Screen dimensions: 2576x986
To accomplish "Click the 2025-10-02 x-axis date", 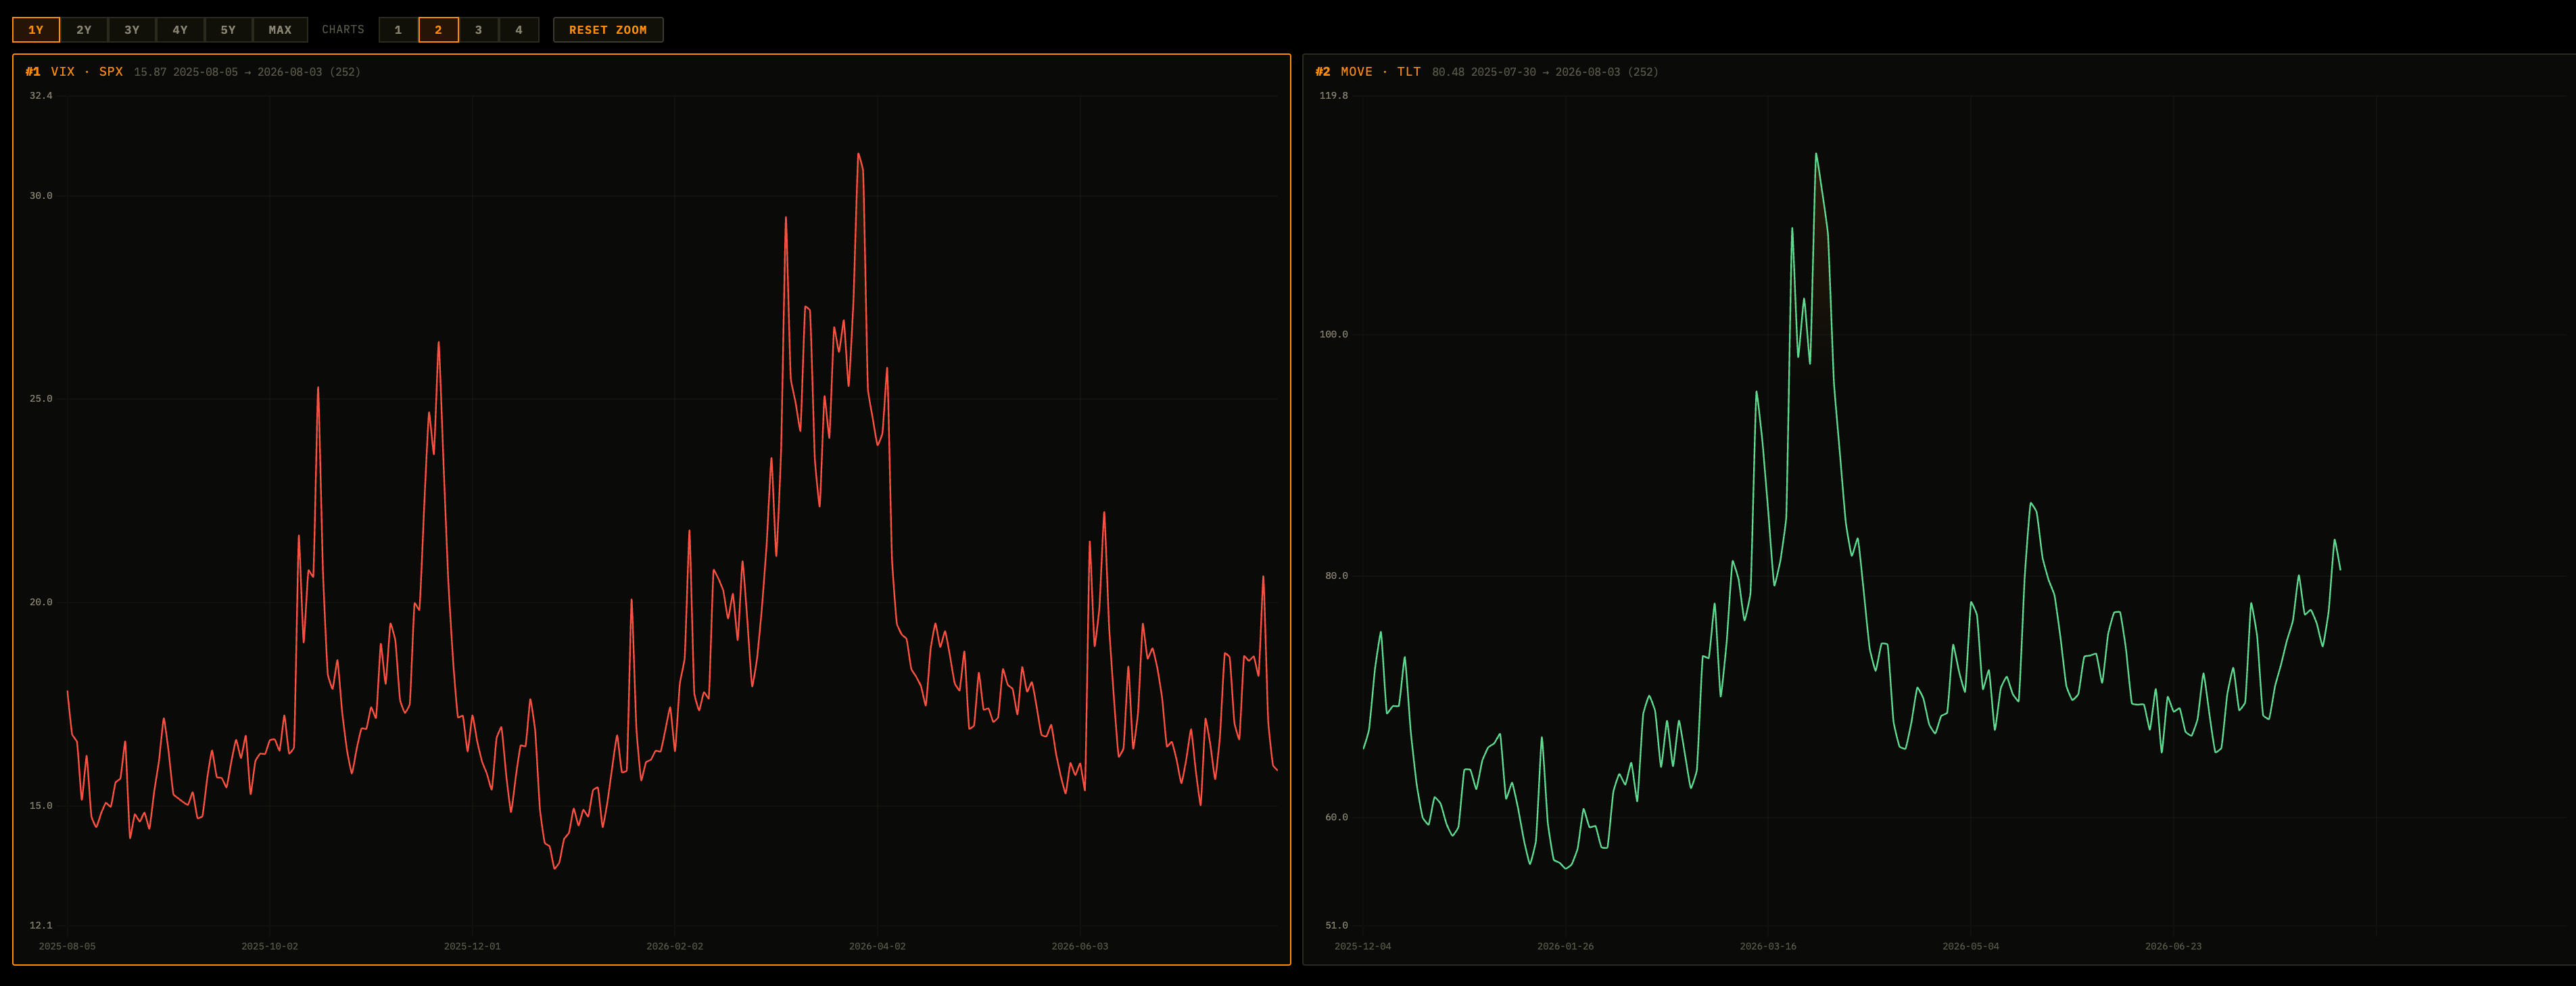I will click(269, 946).
